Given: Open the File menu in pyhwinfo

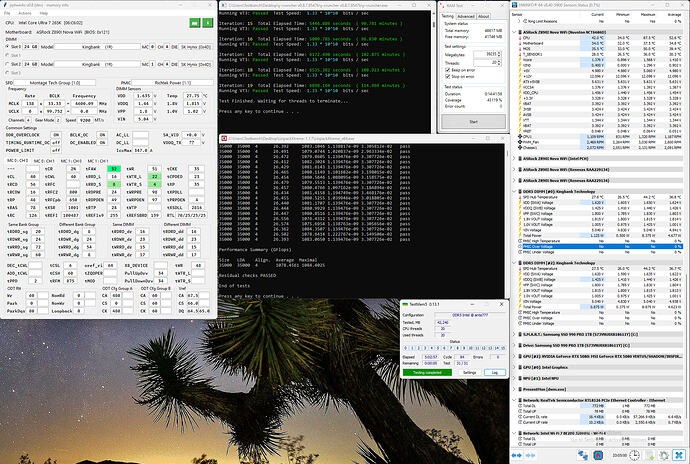Looking at the screenshot, I should 7,13.
